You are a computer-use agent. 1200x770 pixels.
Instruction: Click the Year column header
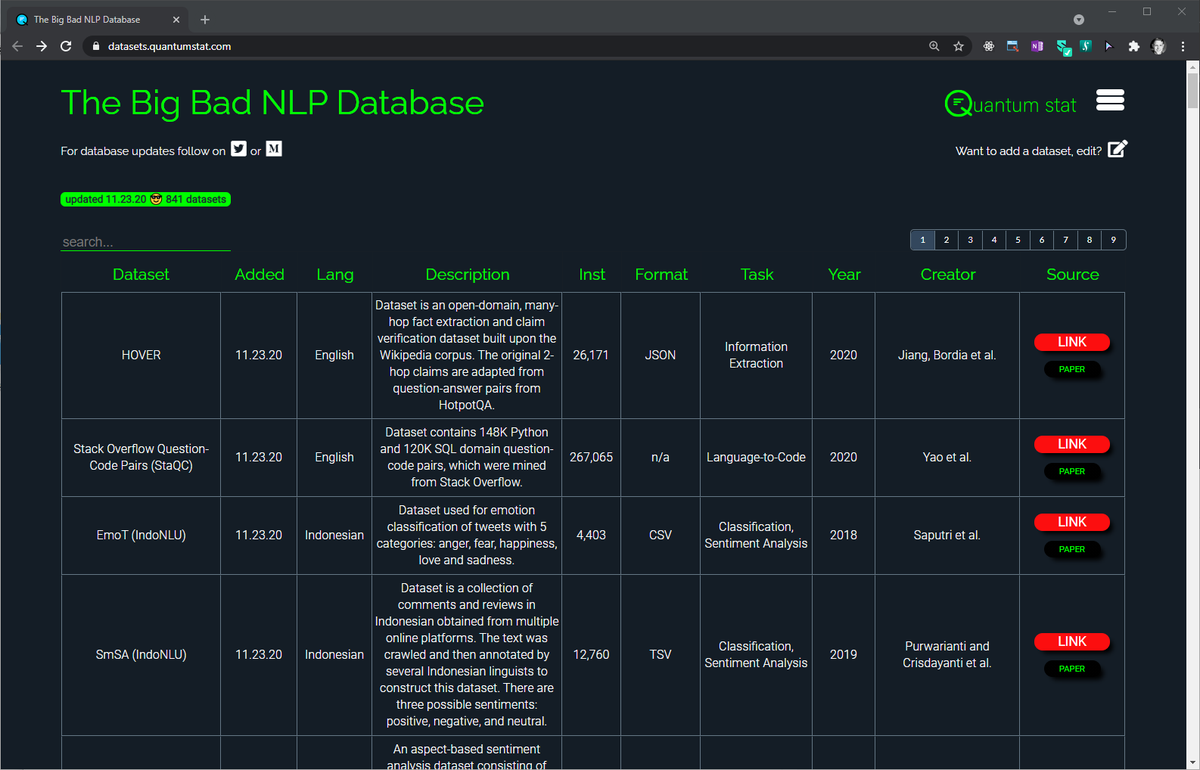click(844, 274)
